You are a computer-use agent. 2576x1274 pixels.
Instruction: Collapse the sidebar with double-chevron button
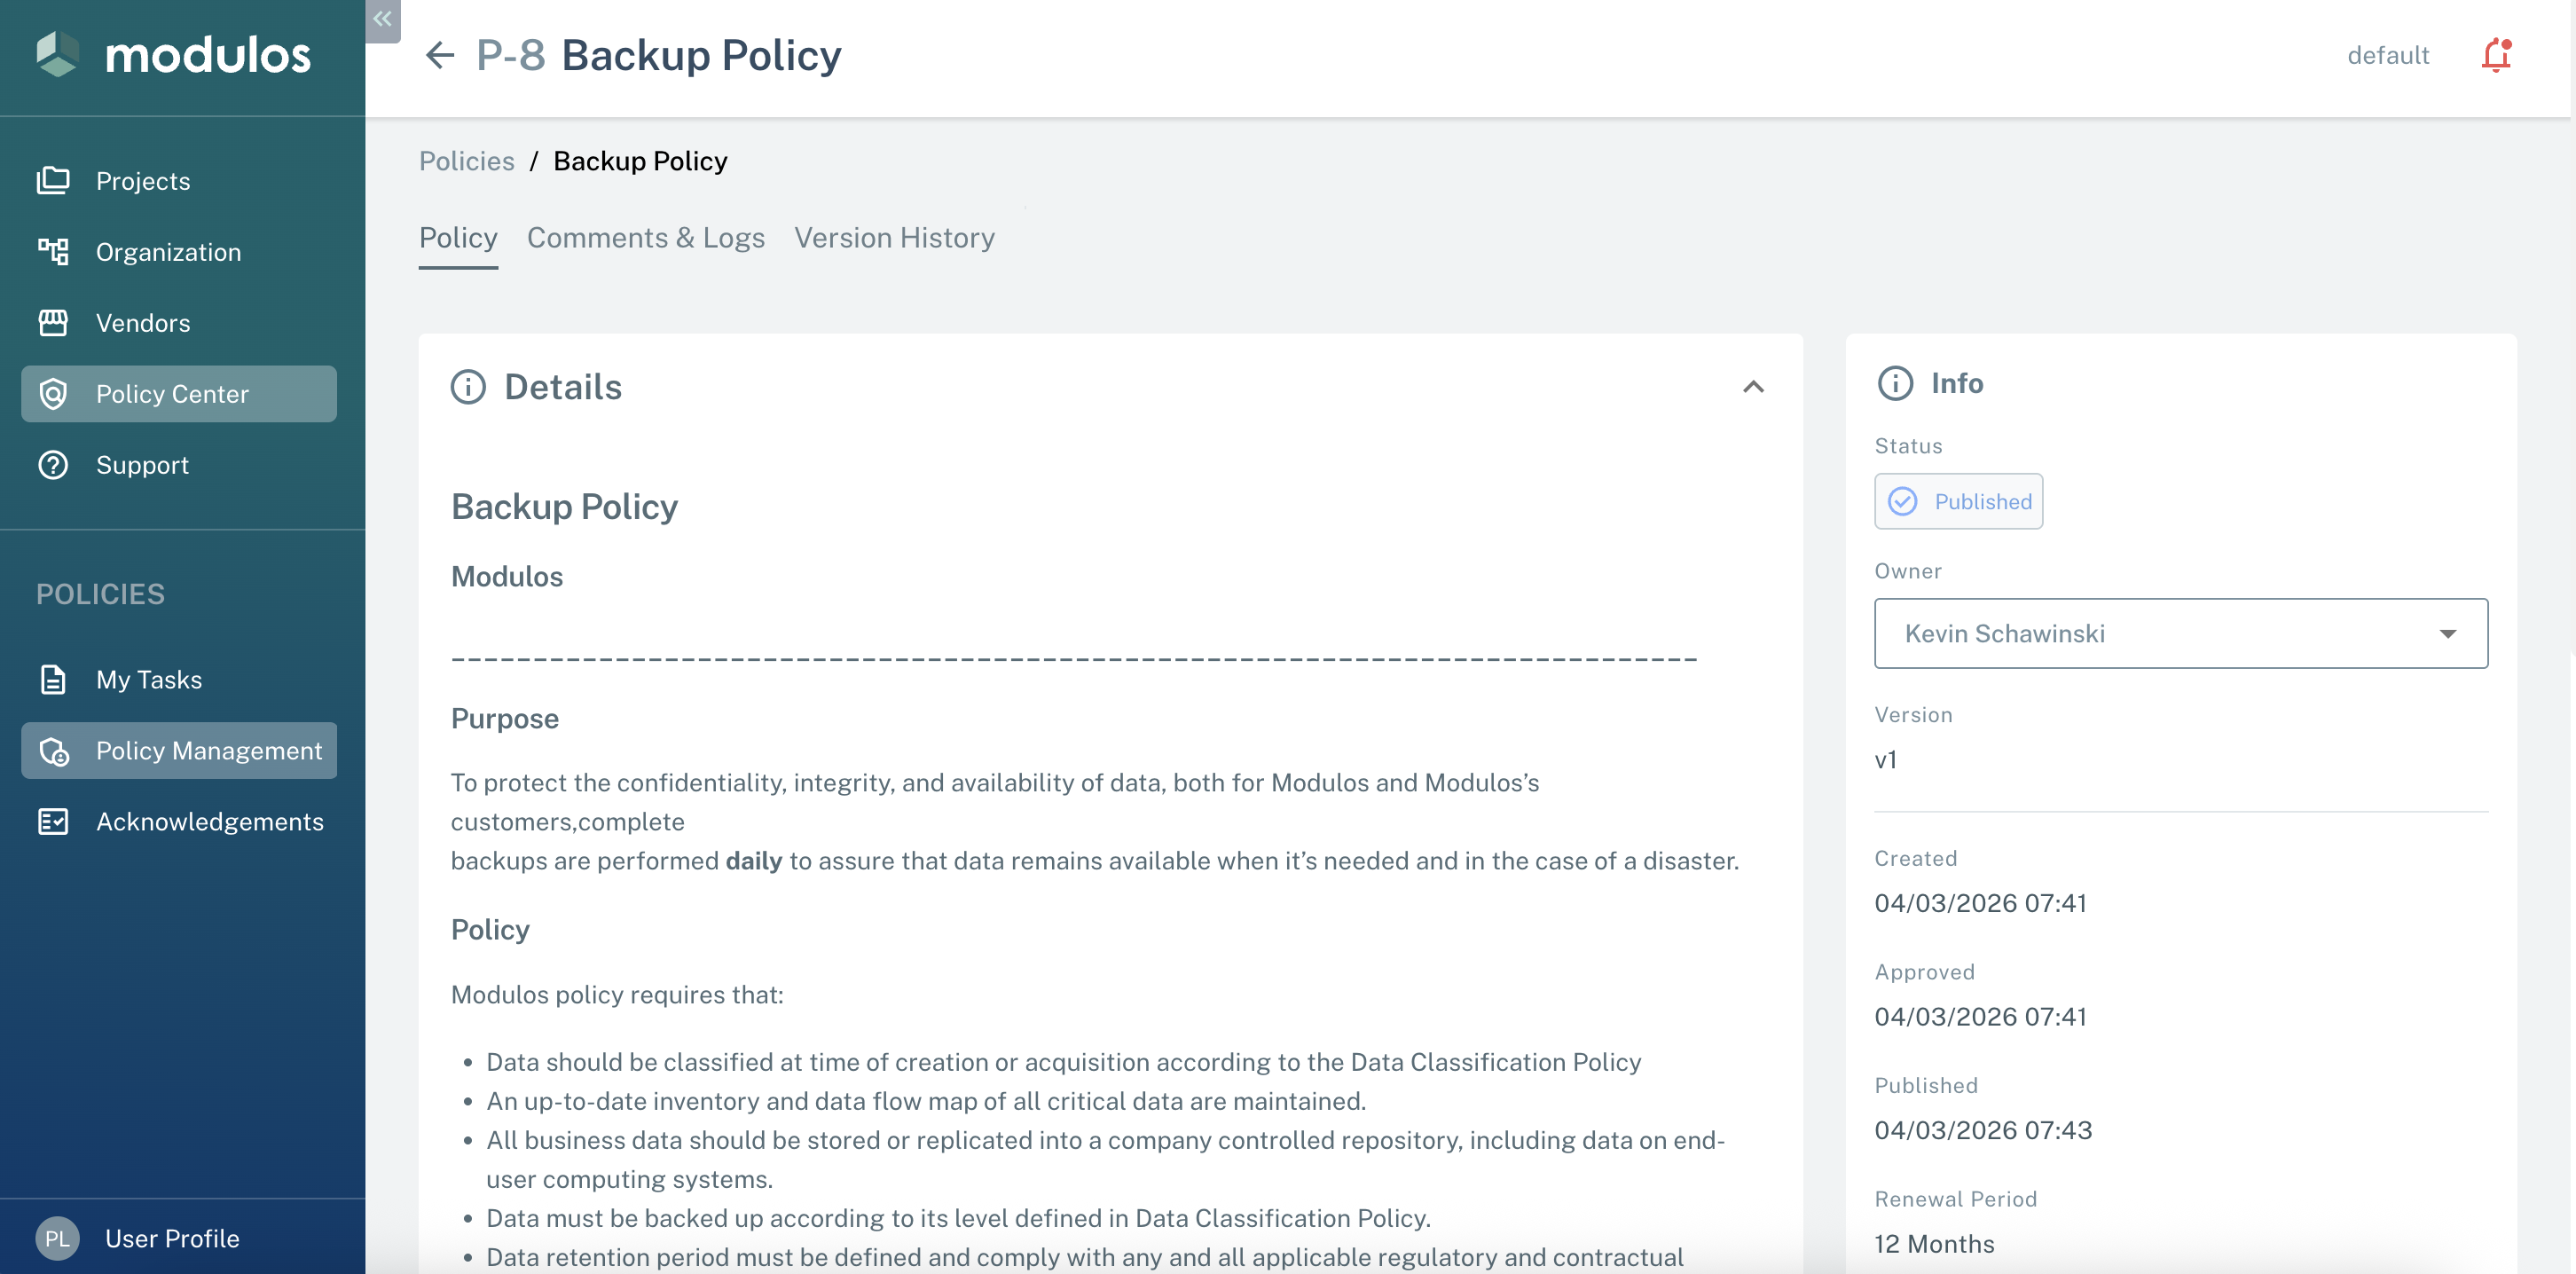pyautogui.click(x=382, y=18)
